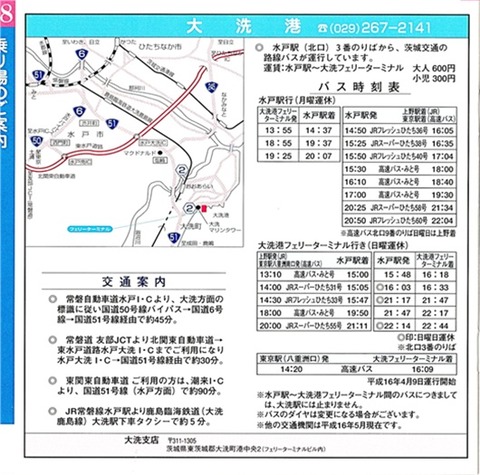This screenshot has height=475, width=480.
Task: Click the JRフレッシュひたち36号 row
Action: (x=399, y=131)
